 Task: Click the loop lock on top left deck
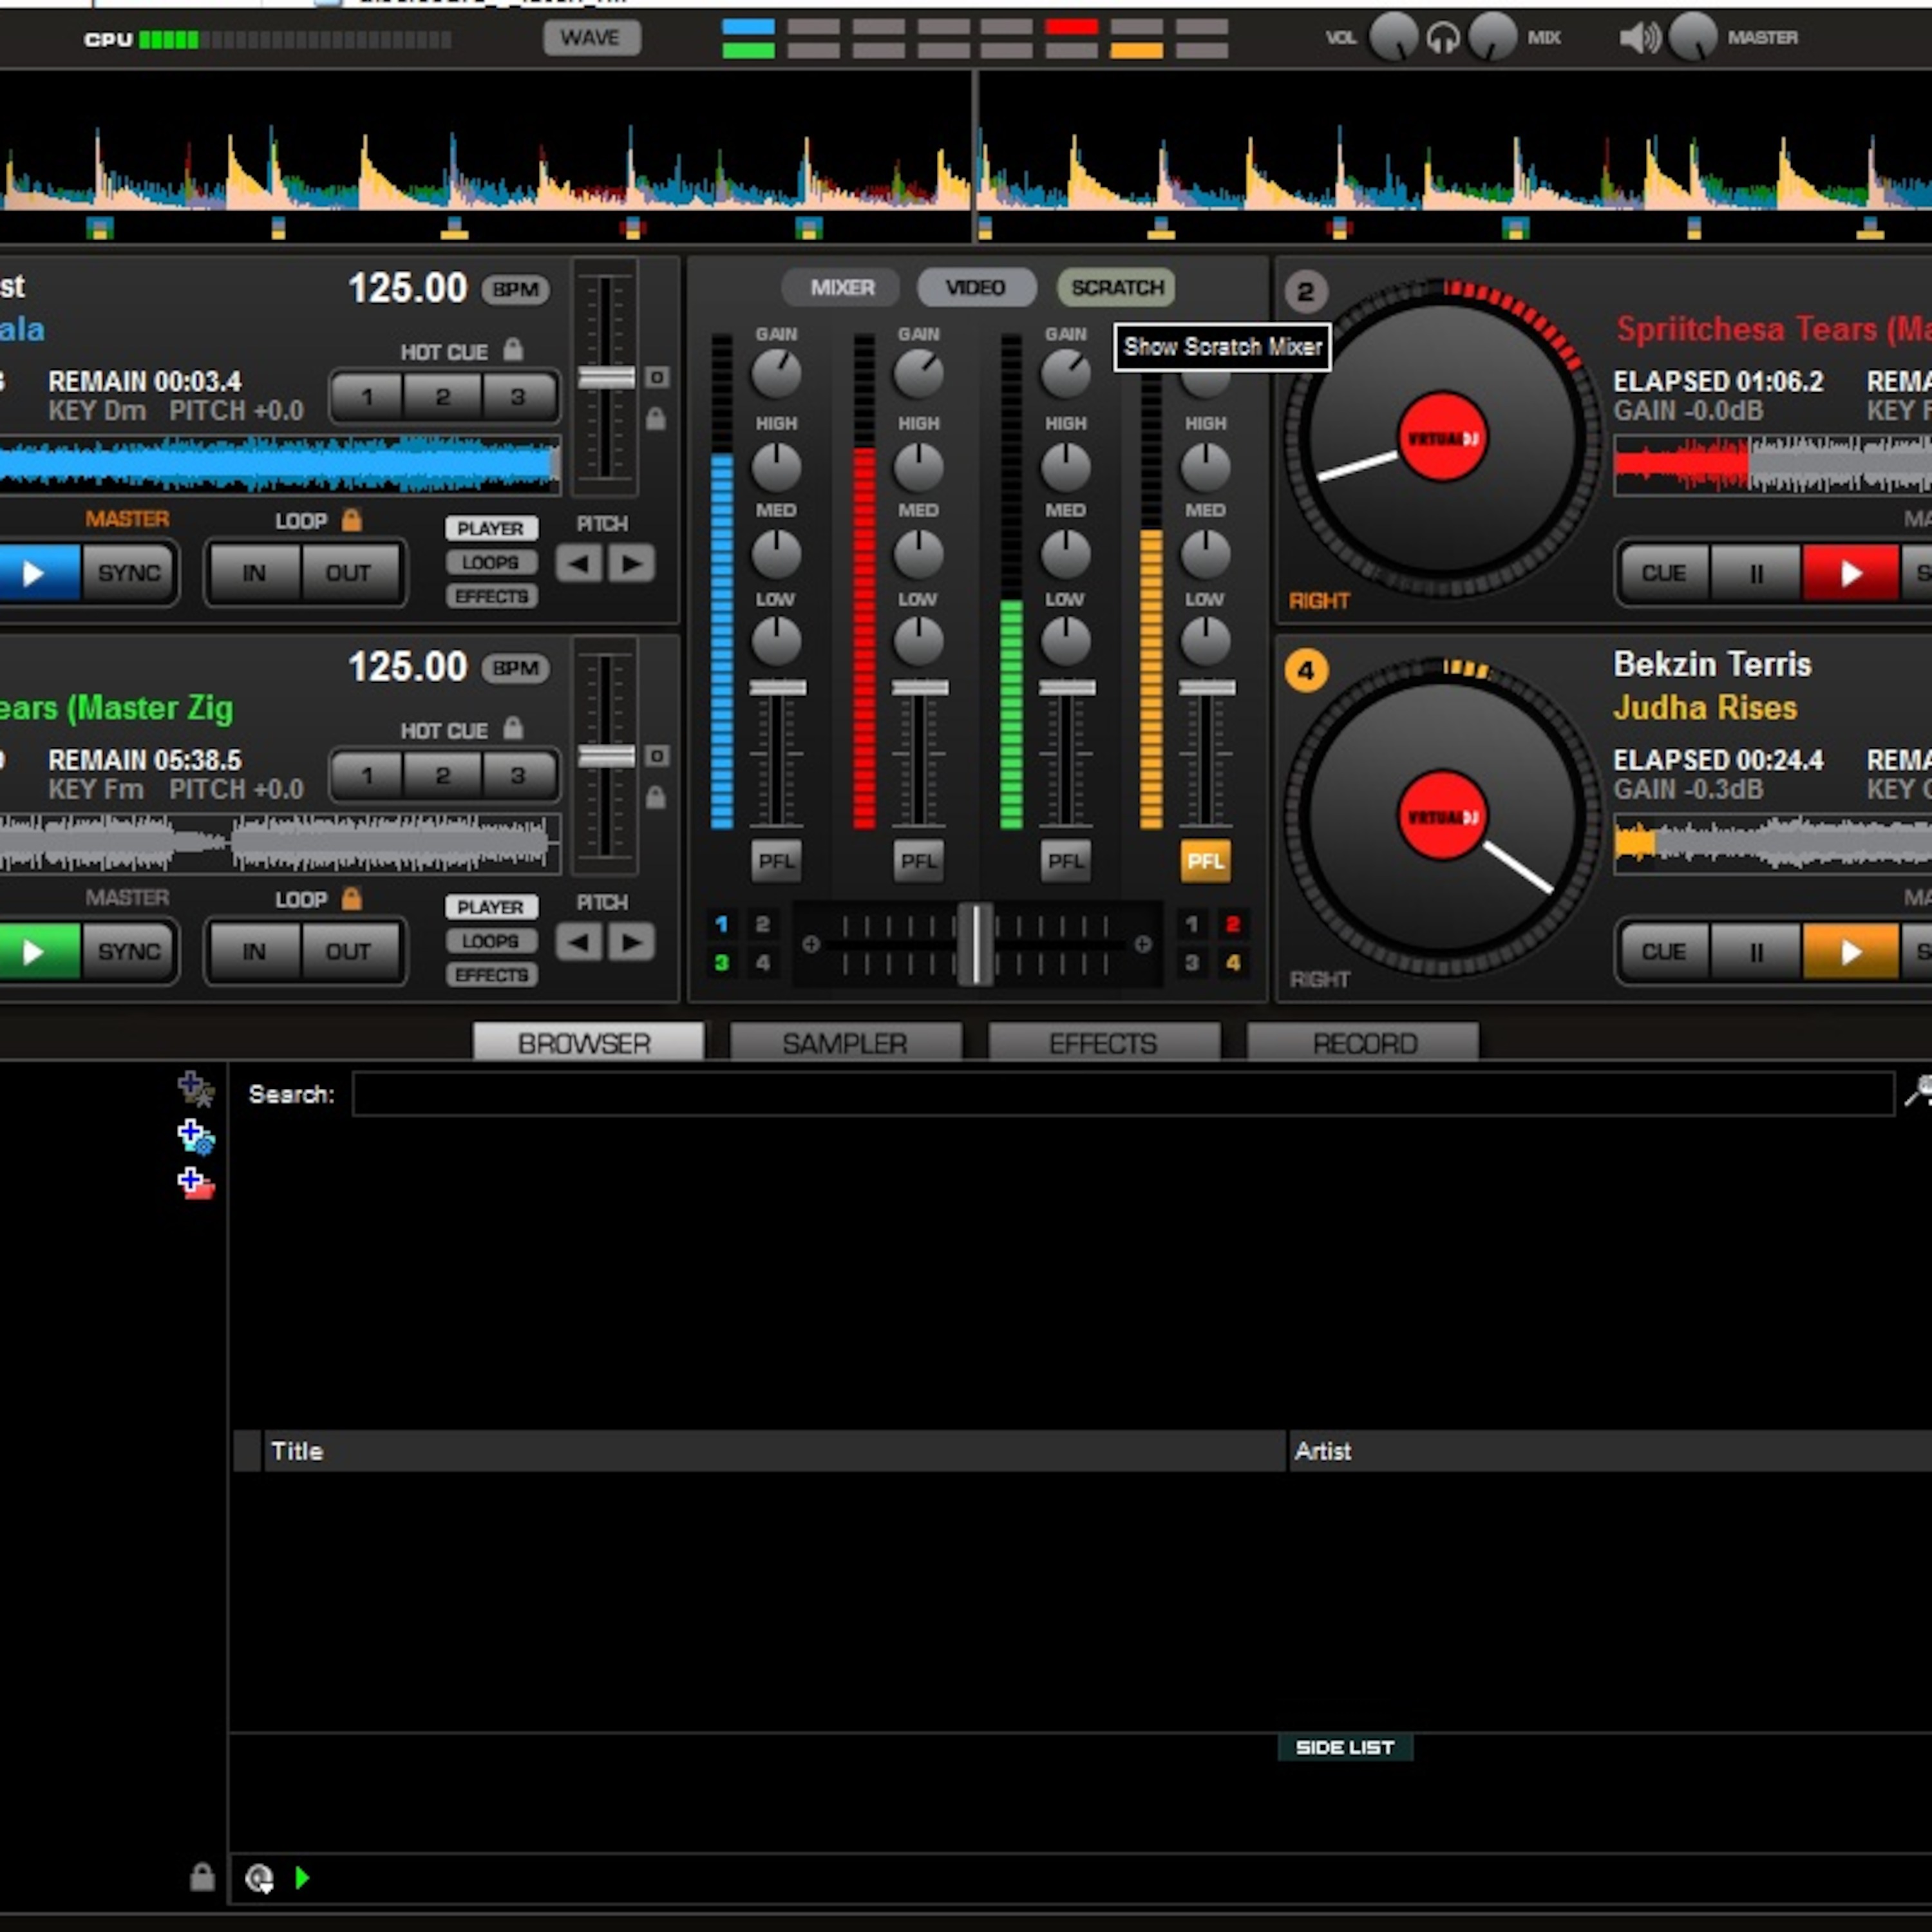pyautogui.click(x=351, y=520)
